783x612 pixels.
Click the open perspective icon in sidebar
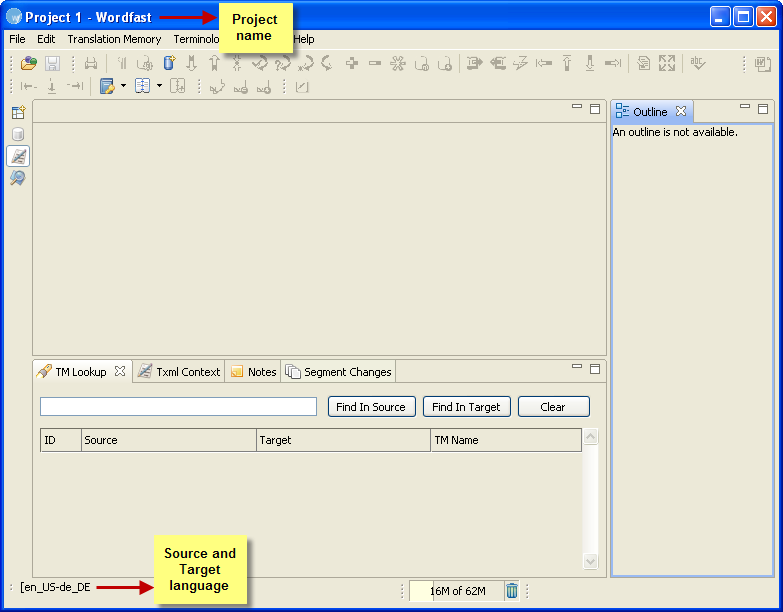click(x=18, y=112)
